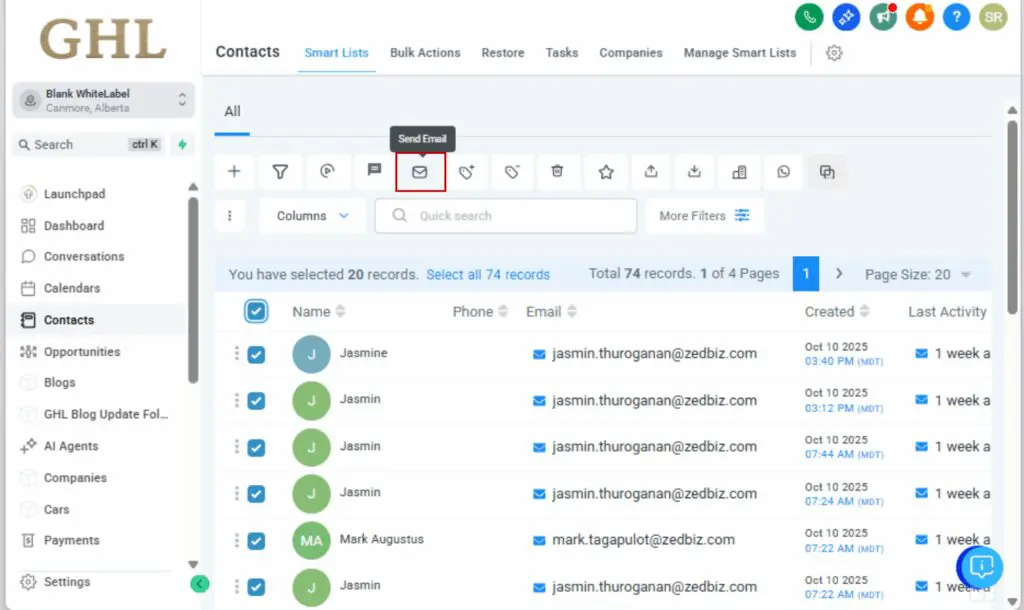Deselect the checkbox next to Mark Augustus

[x=257, y=540]
